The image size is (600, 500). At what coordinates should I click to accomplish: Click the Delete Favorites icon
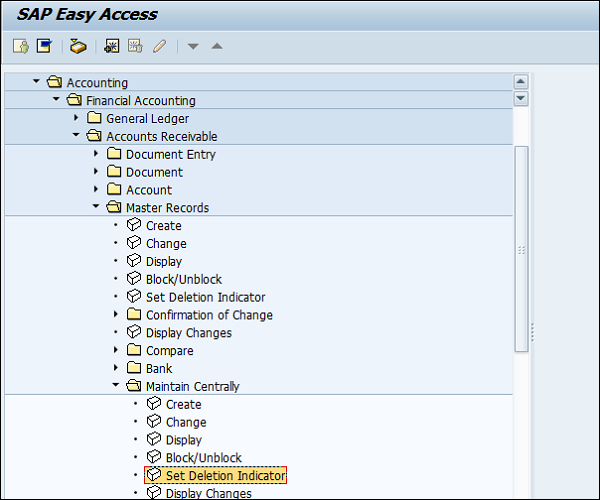click(x=135, y=46)
